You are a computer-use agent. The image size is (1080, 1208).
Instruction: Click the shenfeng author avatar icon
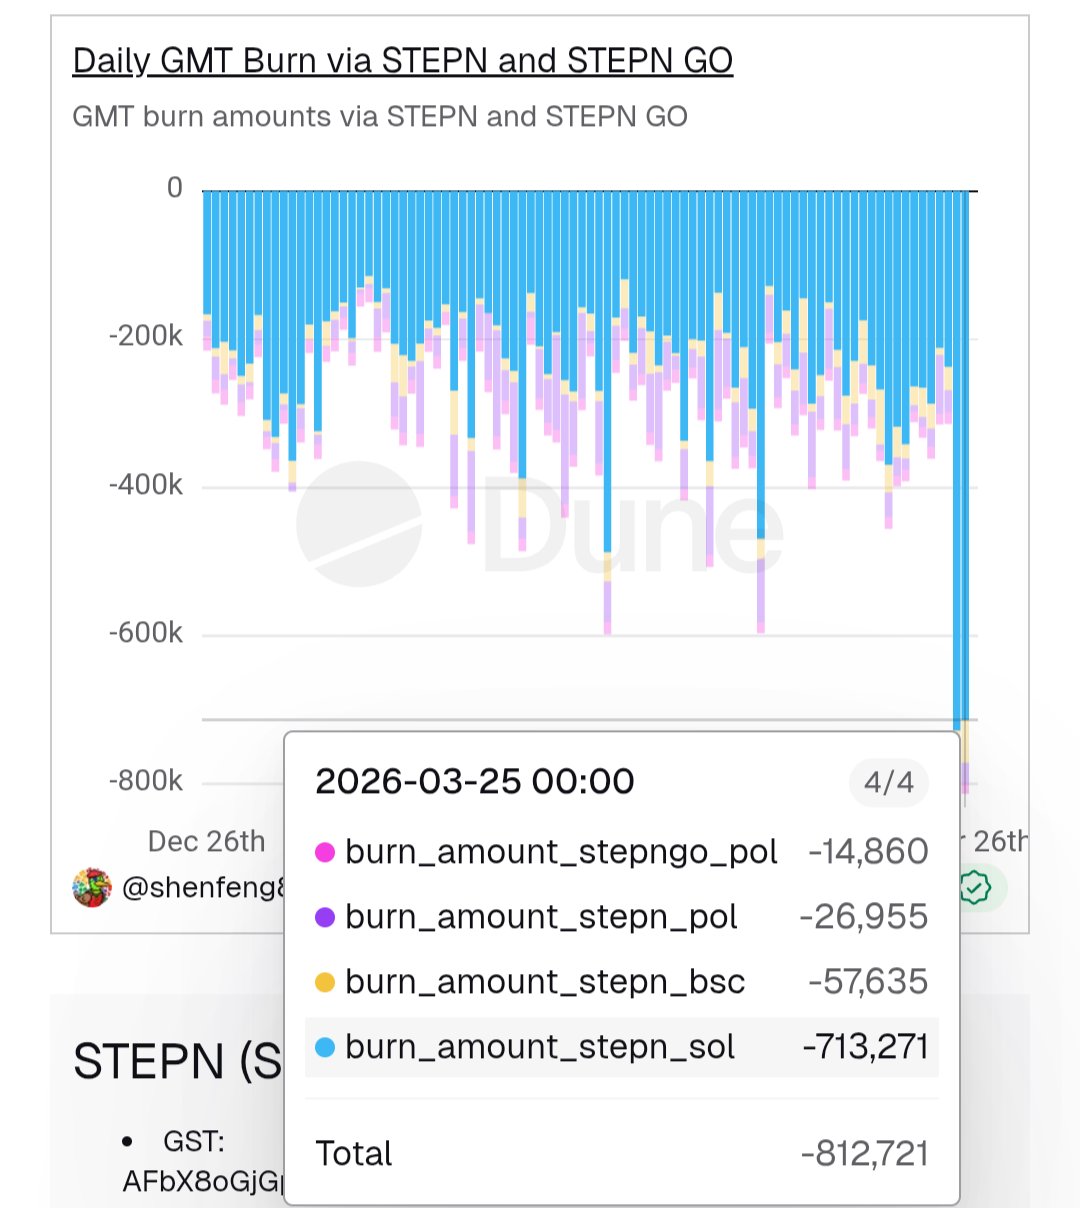pyautogui.click(x=92, y=887)
